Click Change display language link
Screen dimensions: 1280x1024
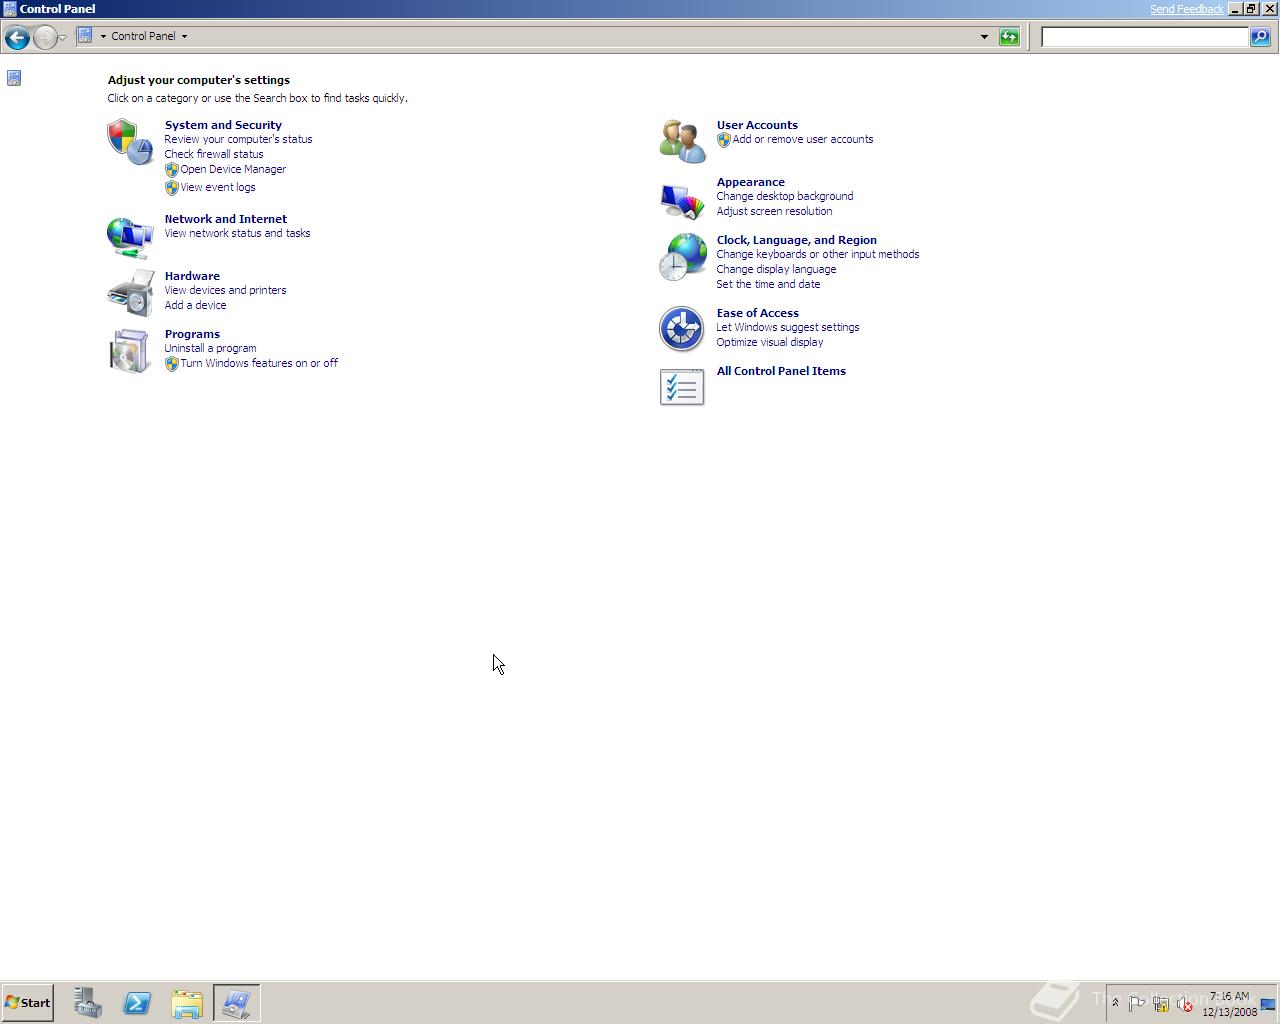776,269
